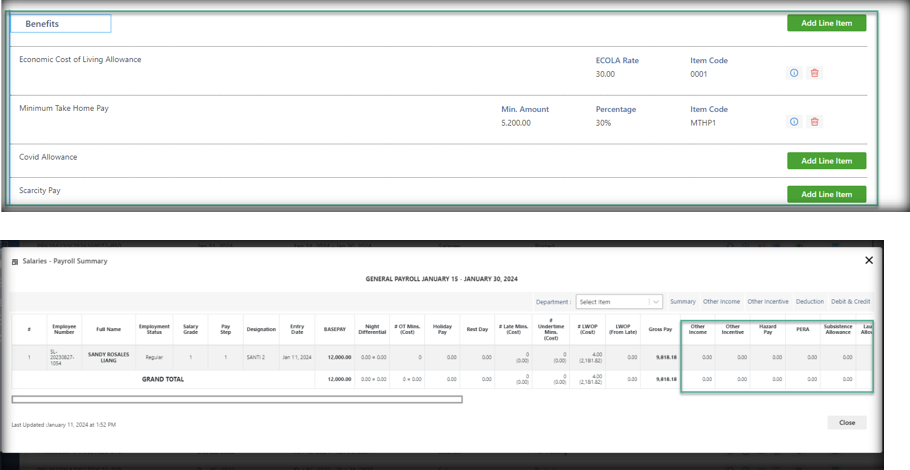Open the Department Select Item dropdown

pyautogui.click(x=612, y=302)
